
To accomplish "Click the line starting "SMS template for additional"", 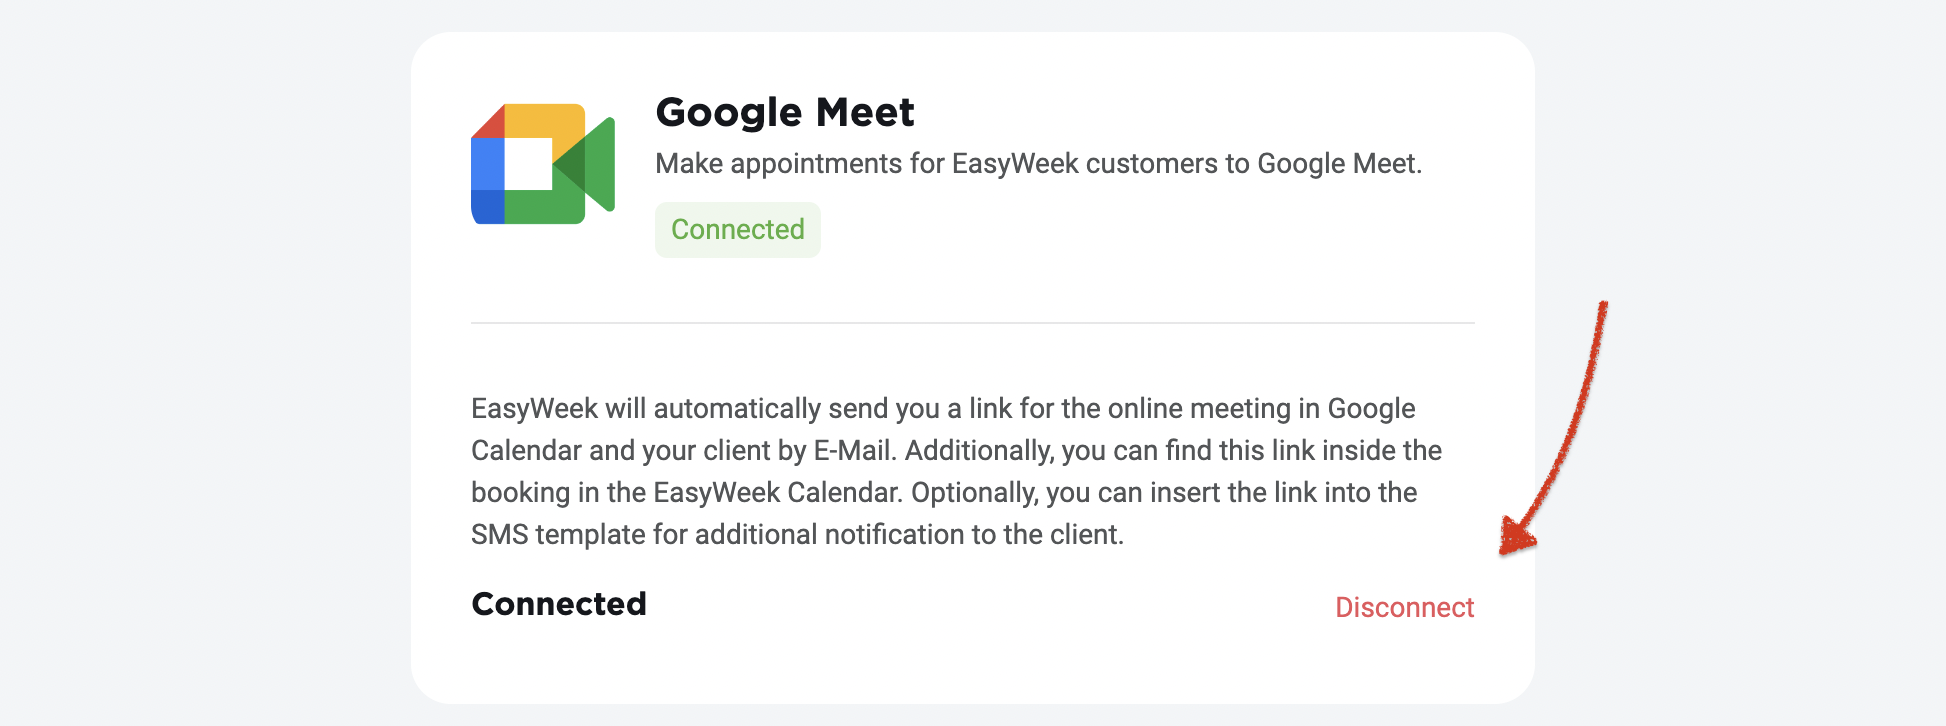I will point(798,534).
